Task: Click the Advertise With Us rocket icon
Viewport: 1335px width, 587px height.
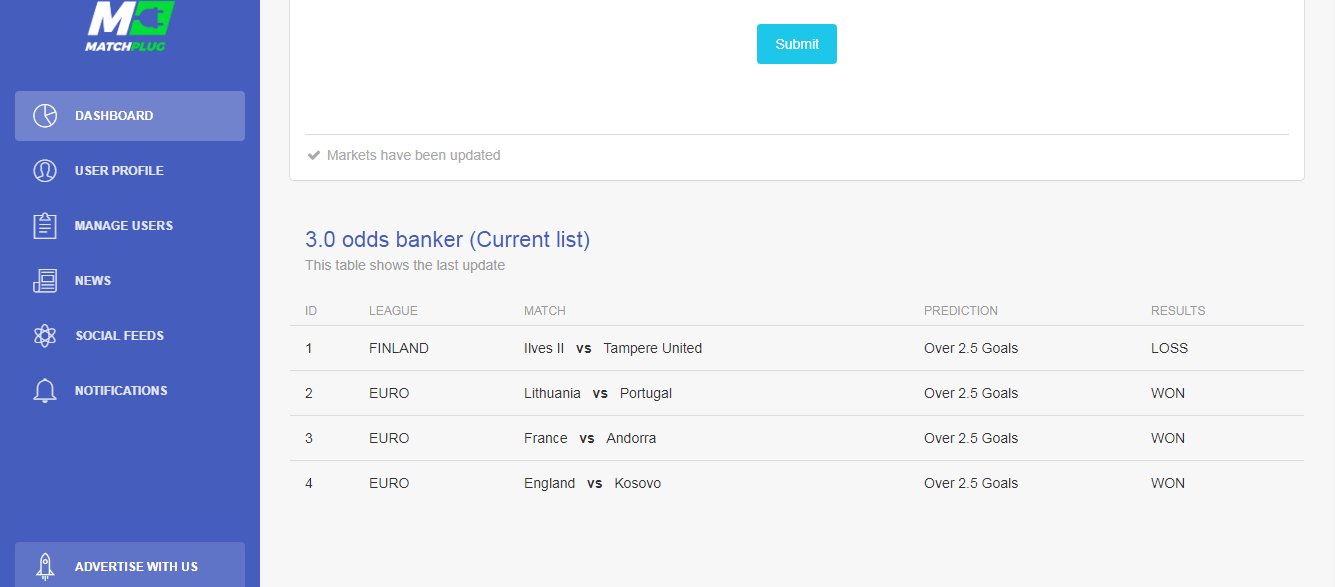Action: [x=45, y=567]
